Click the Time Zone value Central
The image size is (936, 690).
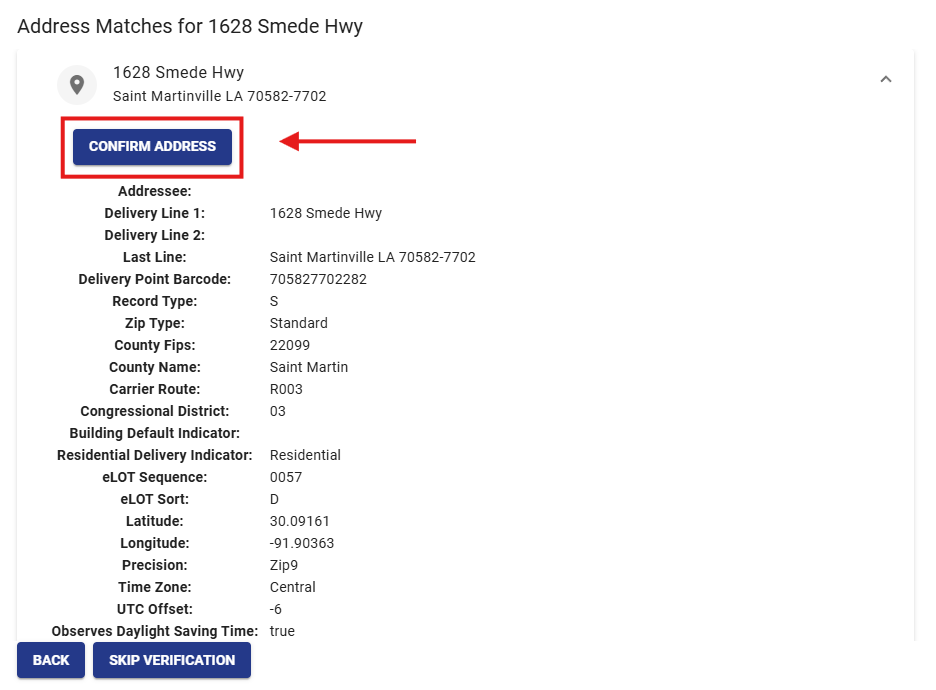(x=292, y=587)
